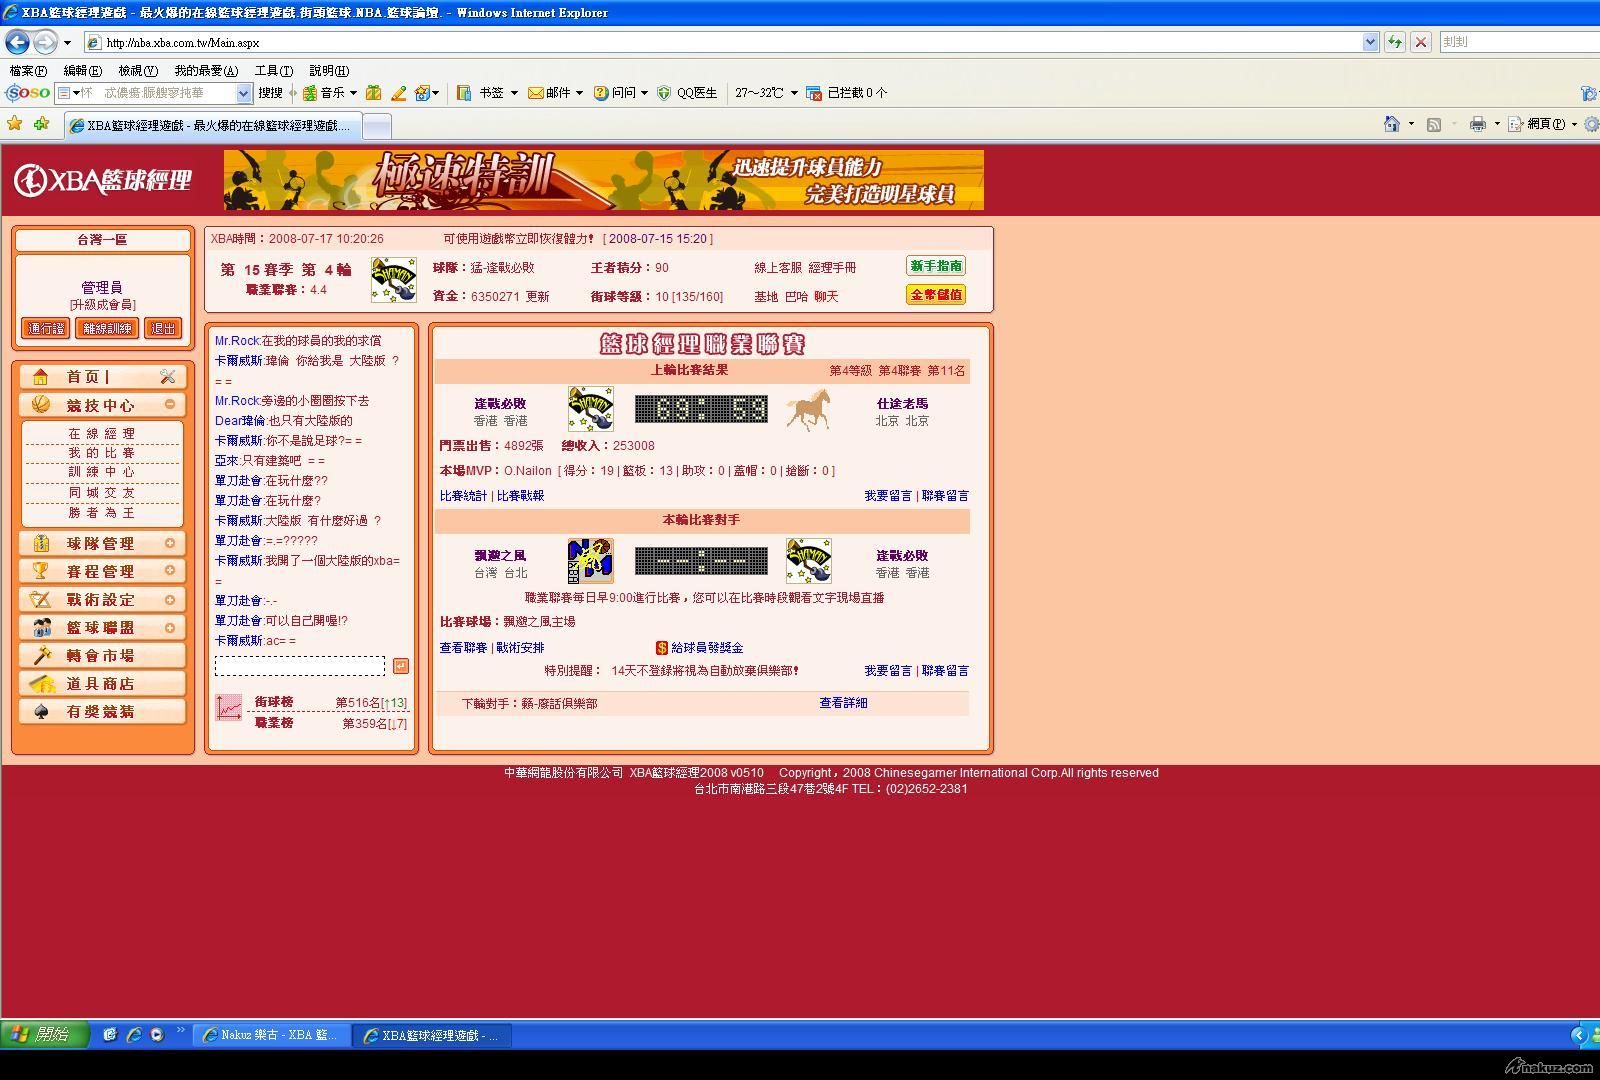Click the highlighter pen icon in the Soso toolbar

tap(398, 92)
